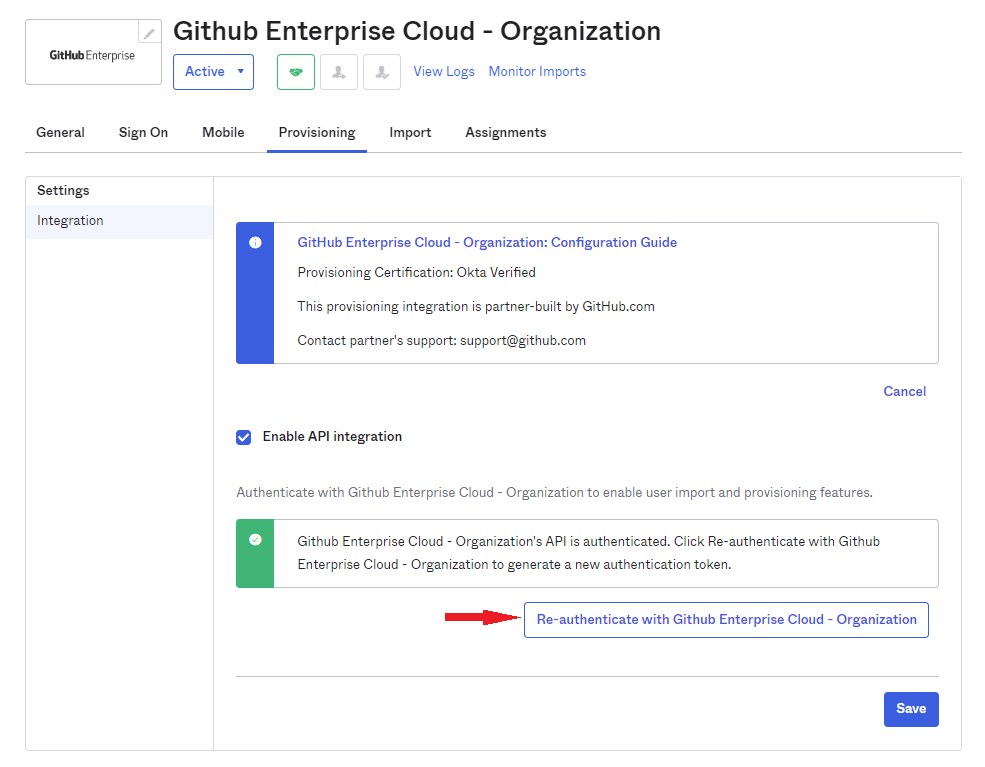Click the green checkmark authenticated icon

pos(255,540)
